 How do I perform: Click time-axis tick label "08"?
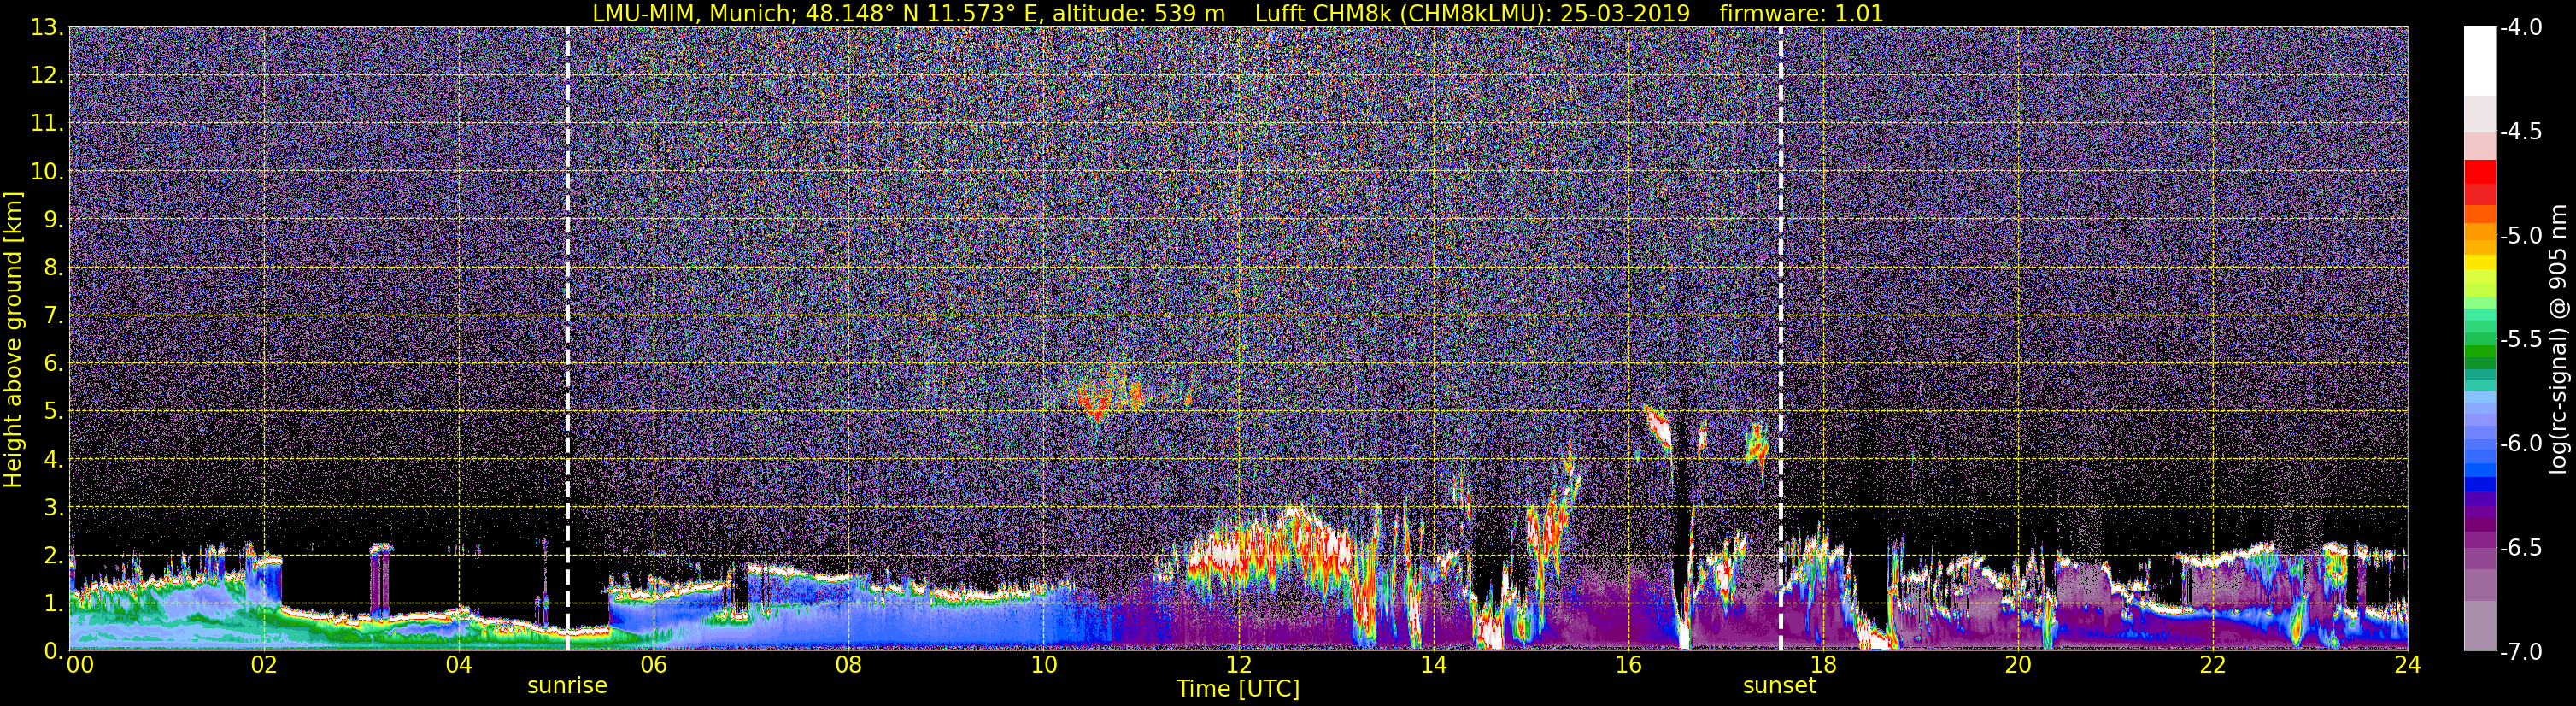pos(849,664)
